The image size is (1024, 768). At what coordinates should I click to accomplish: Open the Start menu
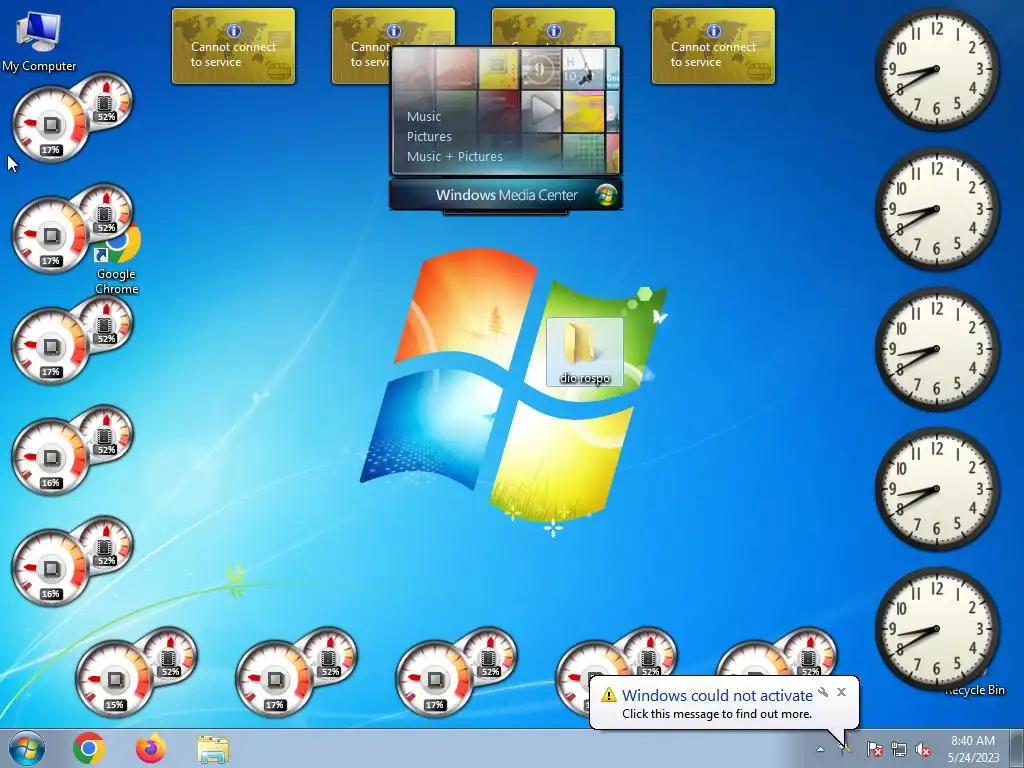26,748
